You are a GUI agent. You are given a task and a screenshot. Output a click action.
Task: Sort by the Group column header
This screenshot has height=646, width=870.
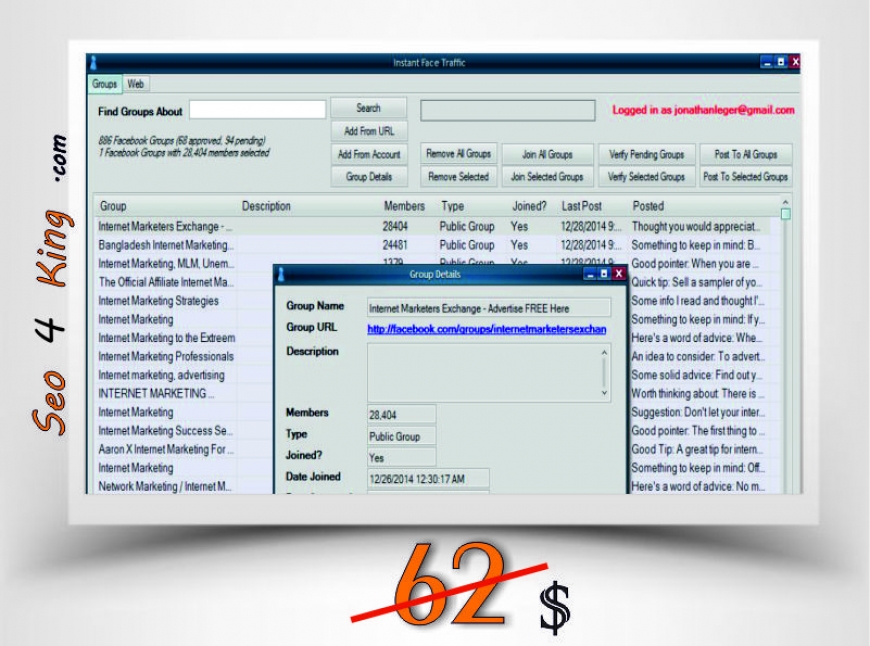click(113, 206)
